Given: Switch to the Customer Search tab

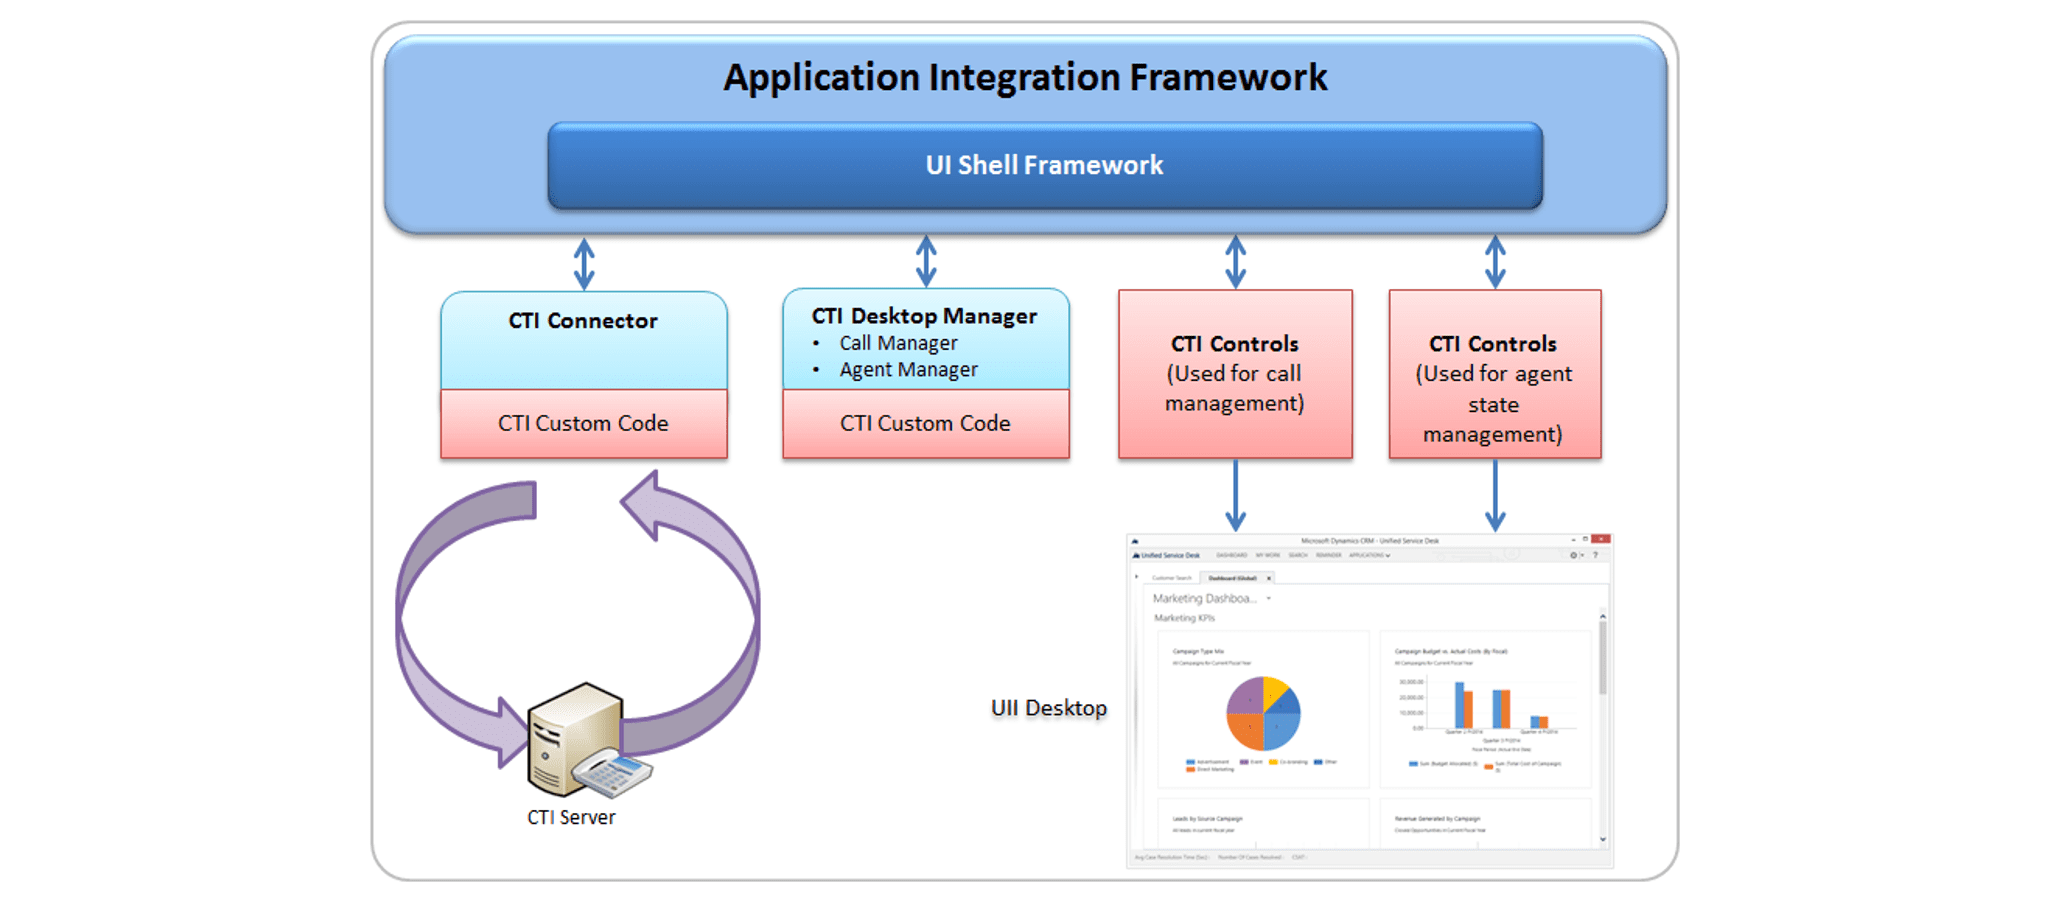Looking at the screenshot, I should pos(1172,578).
